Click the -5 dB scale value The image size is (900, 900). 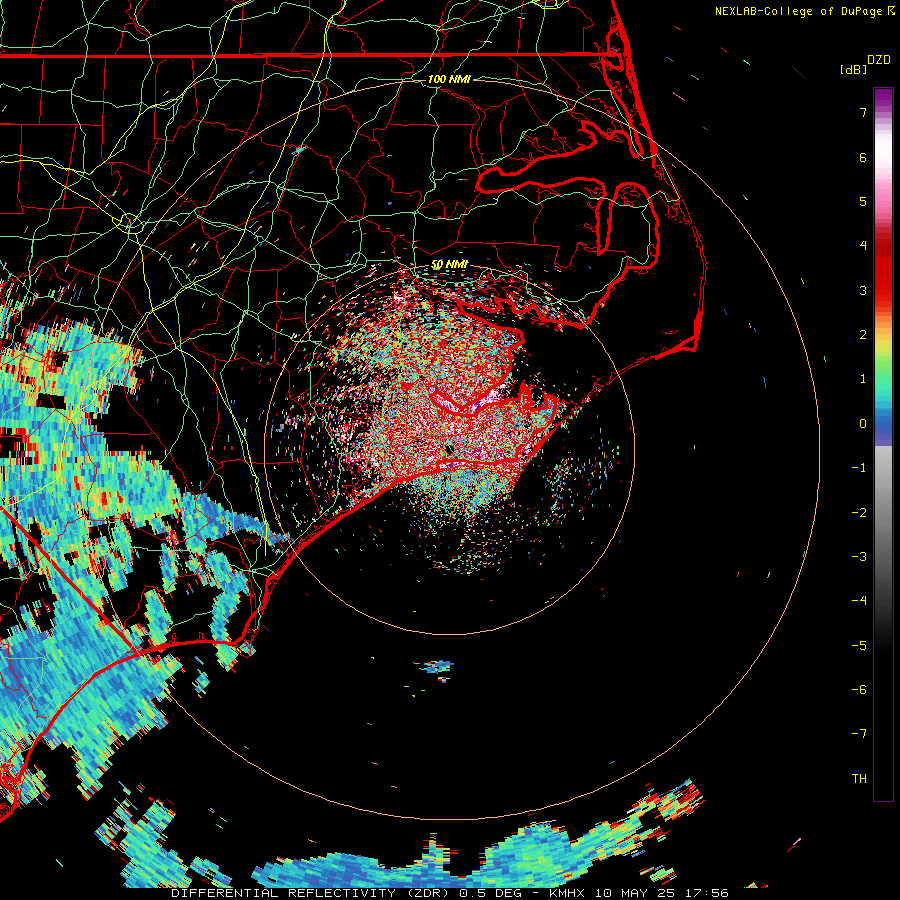(x=859, y=646)
